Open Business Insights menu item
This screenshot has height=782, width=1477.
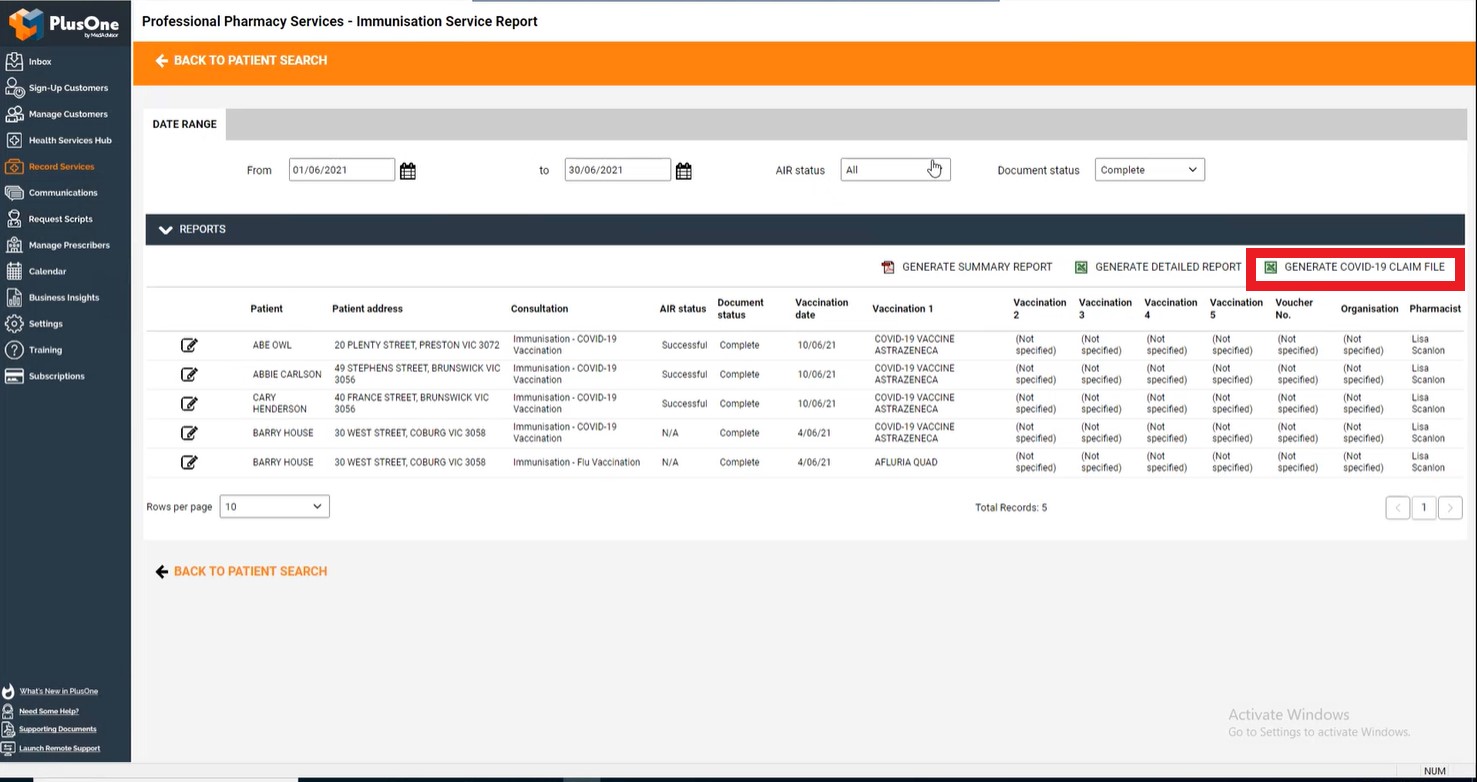64,297
